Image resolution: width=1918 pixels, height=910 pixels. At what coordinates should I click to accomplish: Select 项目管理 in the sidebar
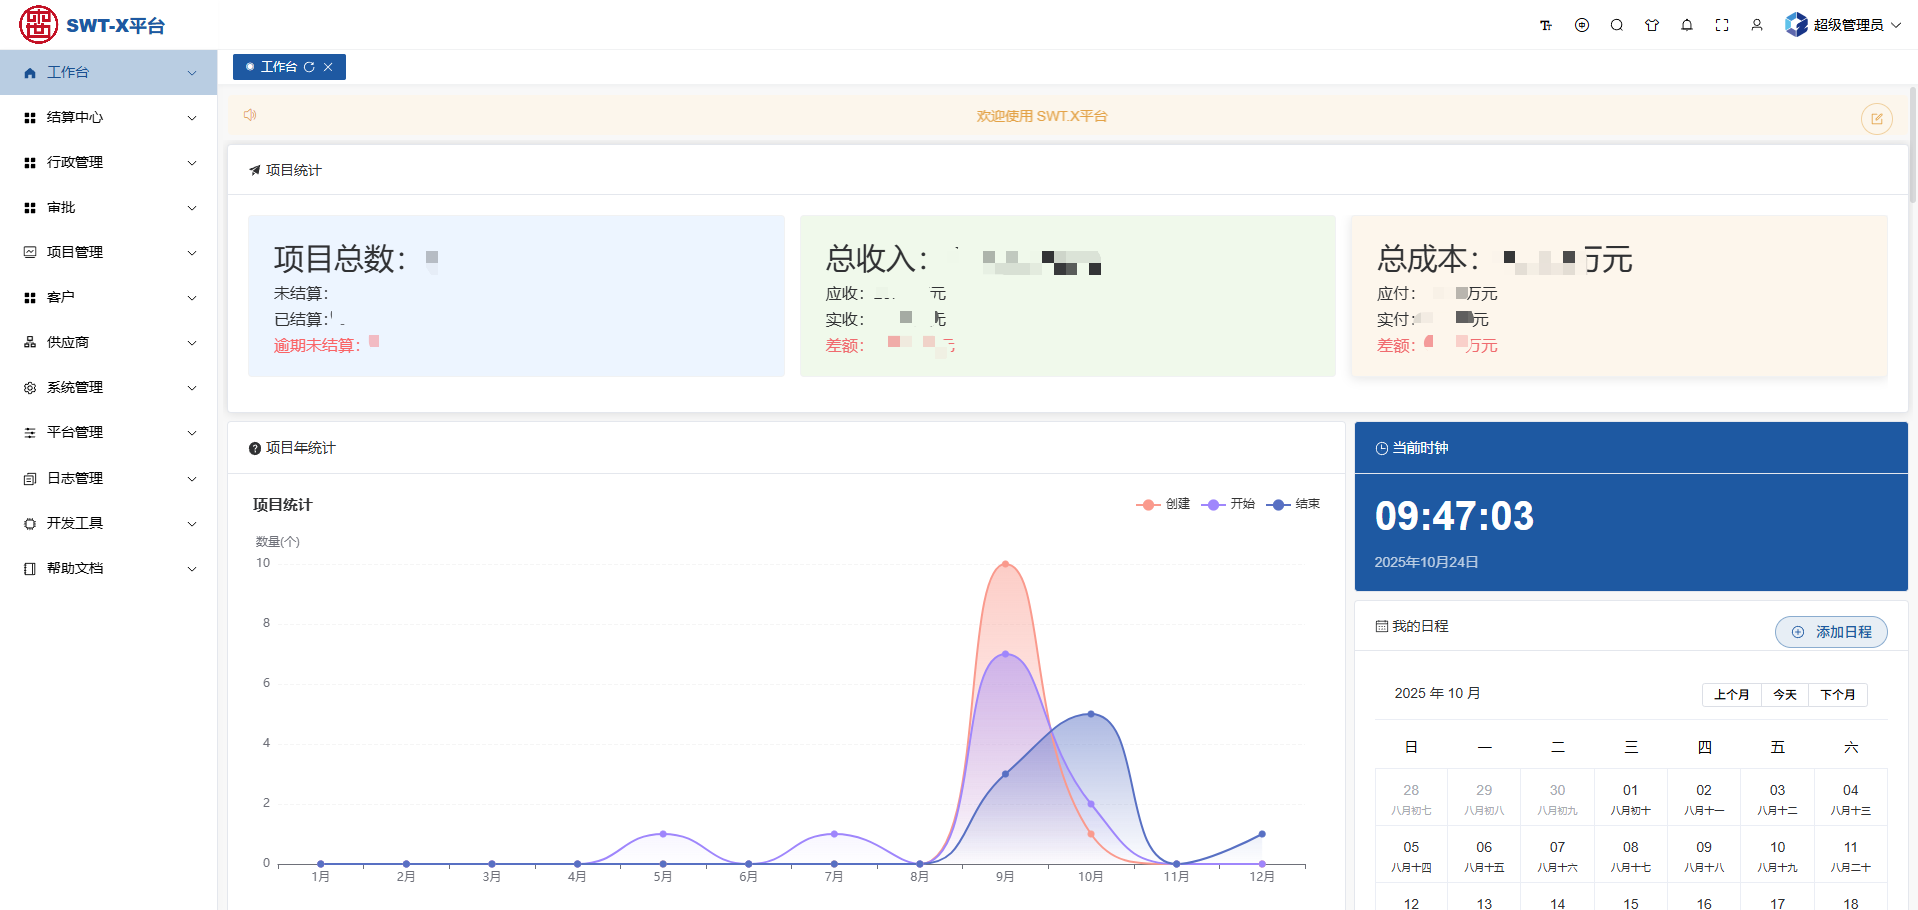click(108, 252)
